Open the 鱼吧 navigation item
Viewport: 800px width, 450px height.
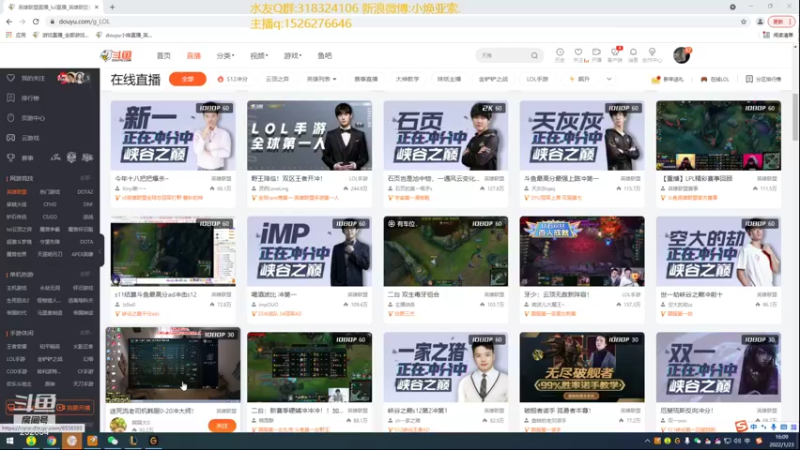324,56
